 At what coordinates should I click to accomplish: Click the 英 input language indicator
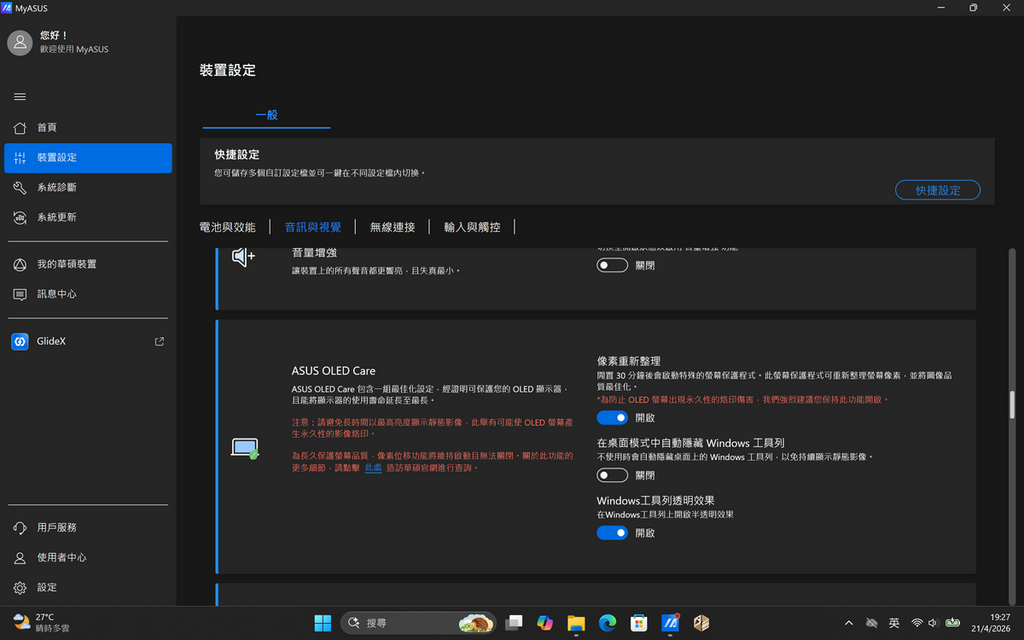point(894,623)
